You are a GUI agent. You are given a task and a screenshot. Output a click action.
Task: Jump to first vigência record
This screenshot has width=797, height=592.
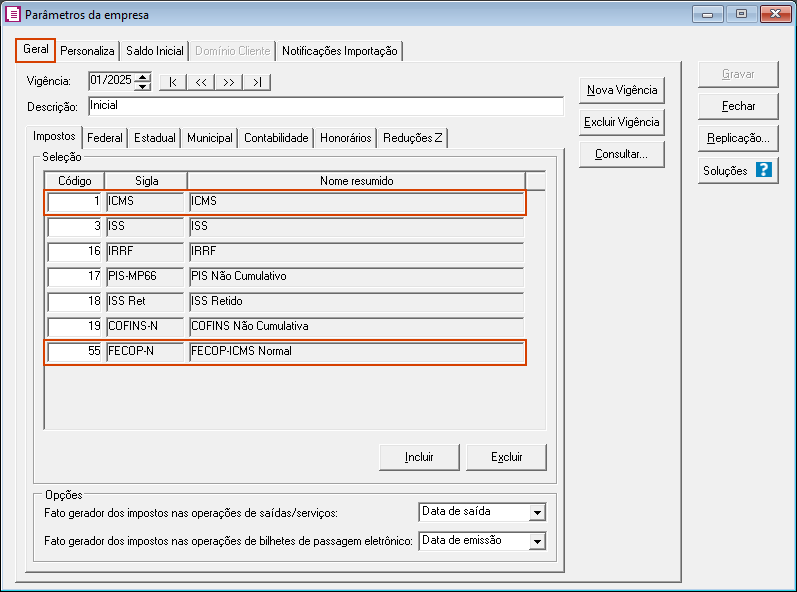click(x=173, y=82)
